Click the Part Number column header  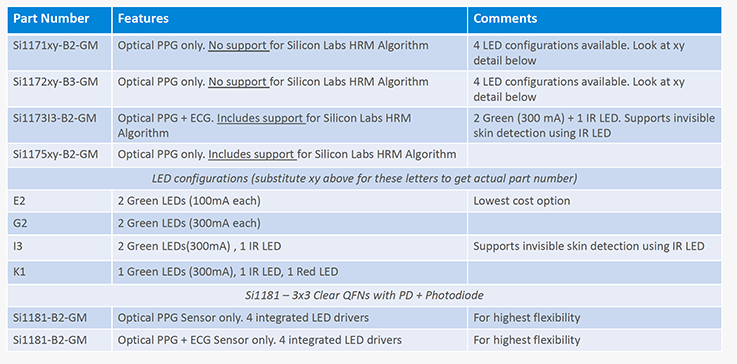[59, 20]
